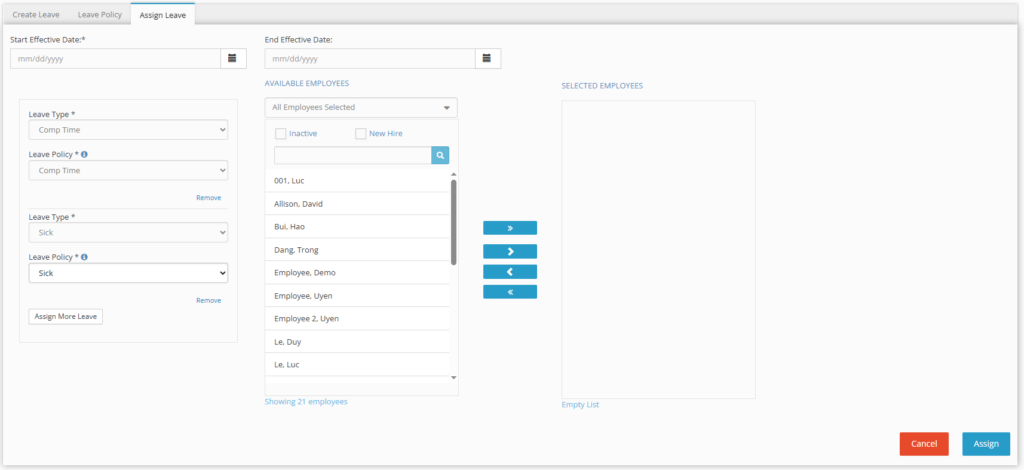Screen dimensions: 1024x470
Task: Open first Leave Type dropdown showing Comp Time
Action: click(x=129, y=130)
